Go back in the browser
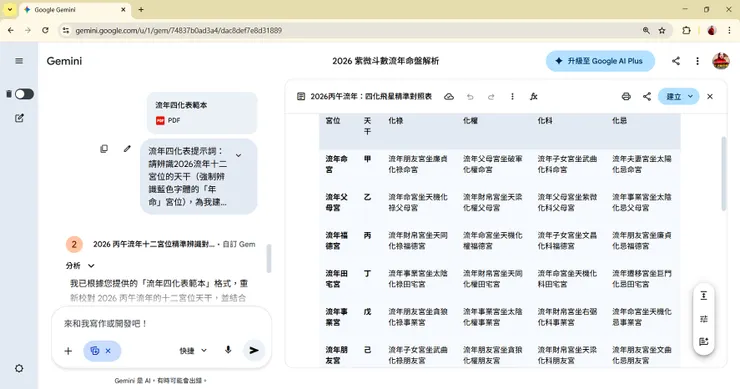740x389 pixels. [11, 30]
